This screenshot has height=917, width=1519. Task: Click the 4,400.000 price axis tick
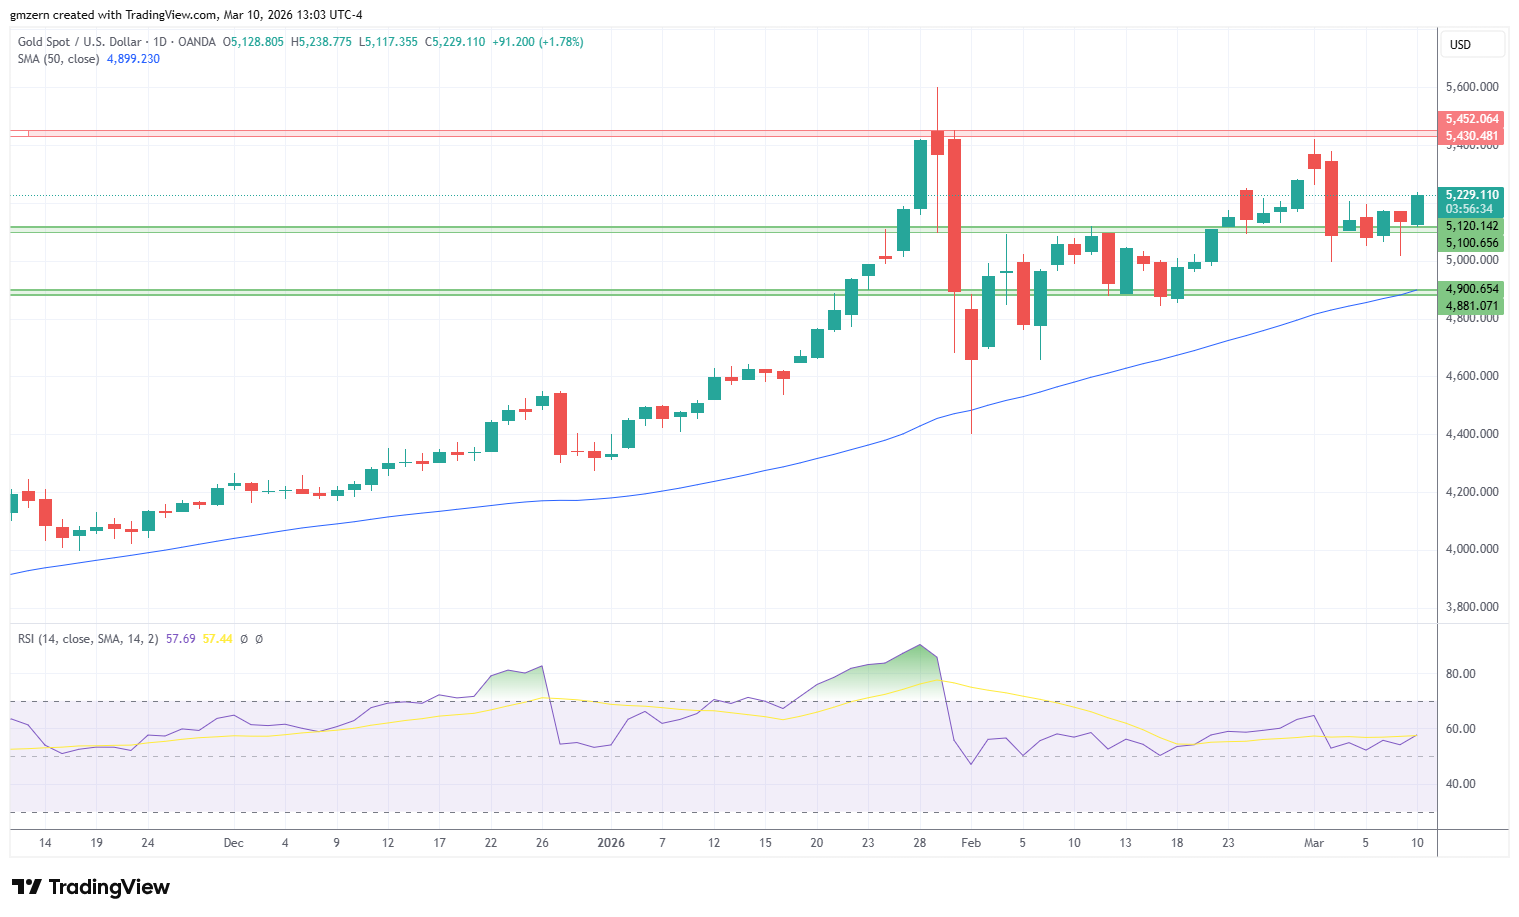1472,434
